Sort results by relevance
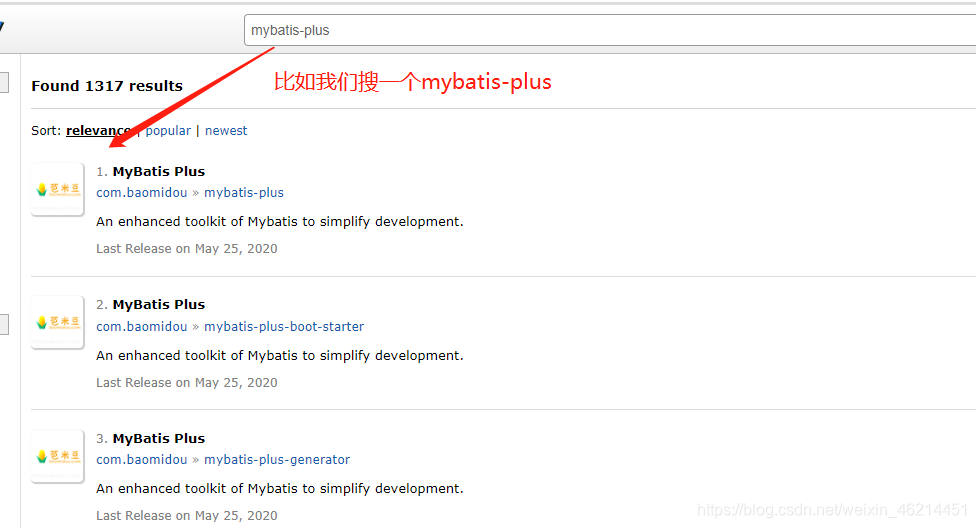Viewport: 976px width, 528px height. 99,131
